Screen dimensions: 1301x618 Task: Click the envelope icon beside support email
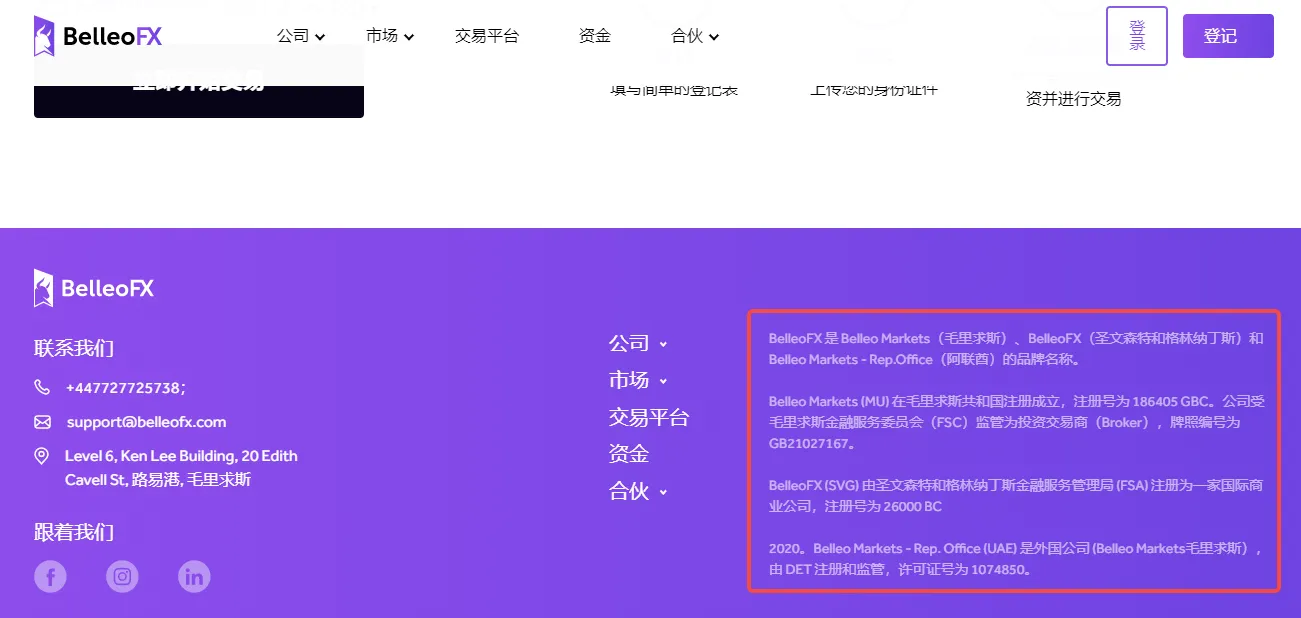(42, 421)
